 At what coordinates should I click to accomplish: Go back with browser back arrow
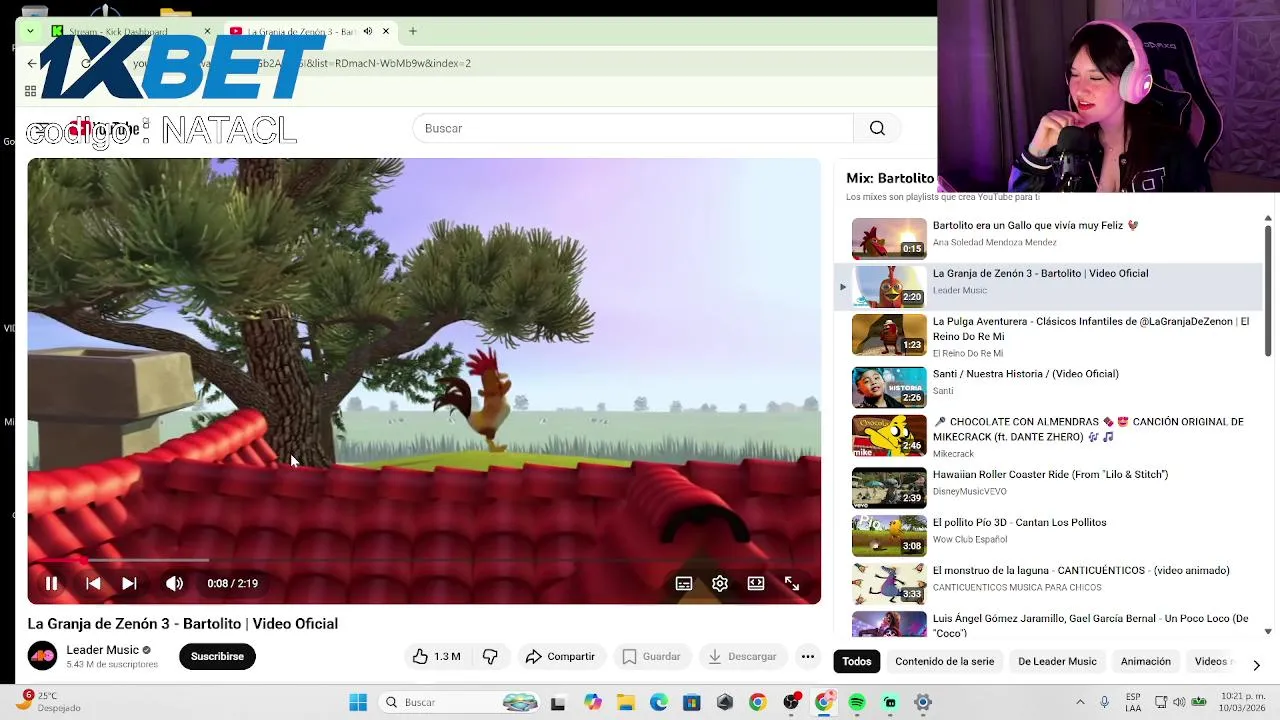[x=32, y=63]
